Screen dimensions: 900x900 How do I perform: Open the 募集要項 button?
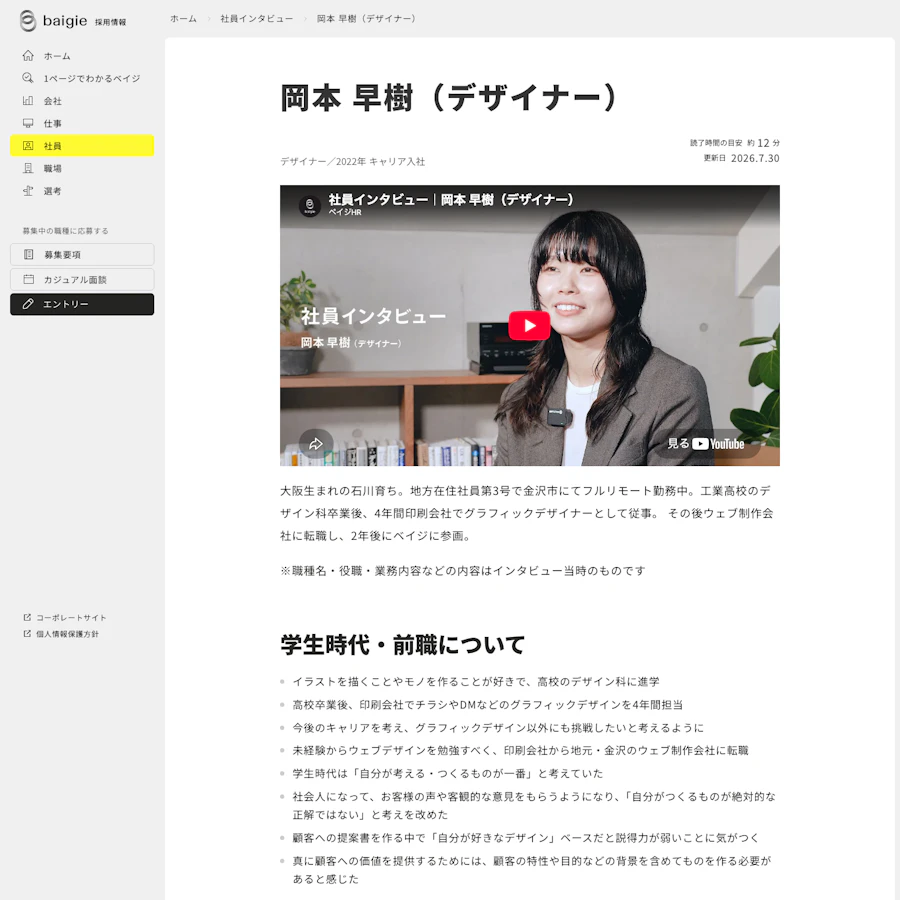pyautogui.click(x=82, y=254)
